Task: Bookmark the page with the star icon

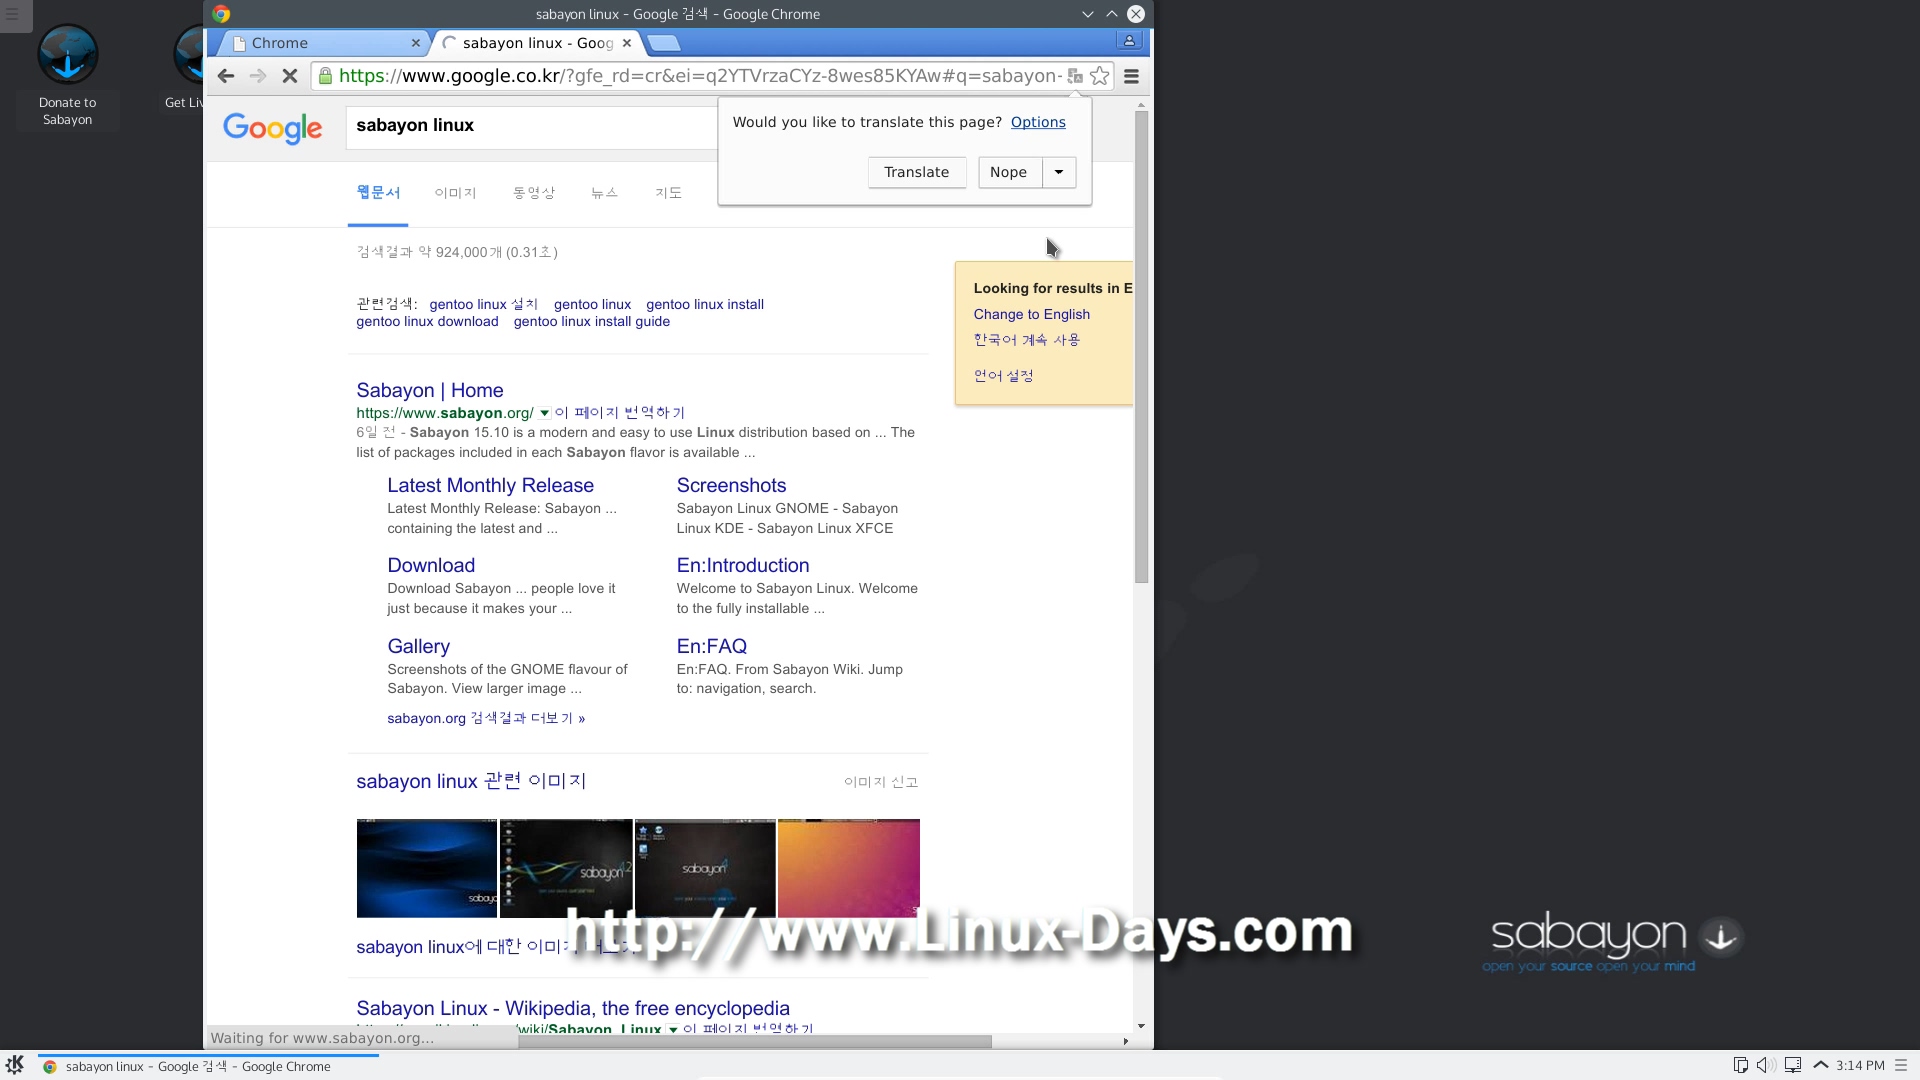Action: pyautogui.click(x=1099, y=76)
